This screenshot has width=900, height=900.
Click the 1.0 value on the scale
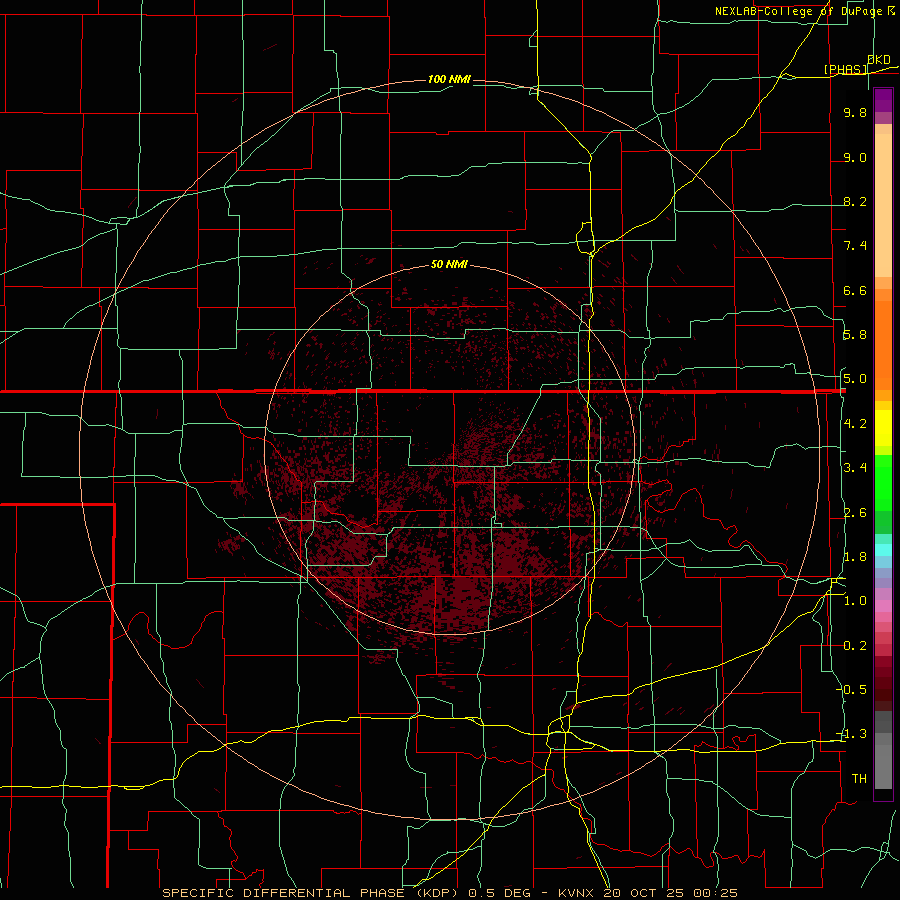pos(855,601)
